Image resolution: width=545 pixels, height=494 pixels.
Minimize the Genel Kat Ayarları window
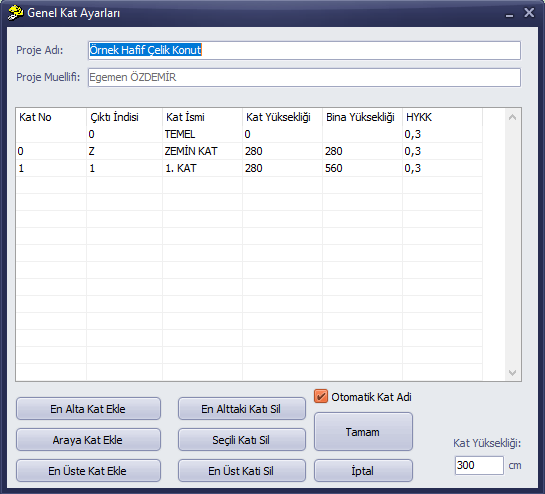tap(510, 14)
